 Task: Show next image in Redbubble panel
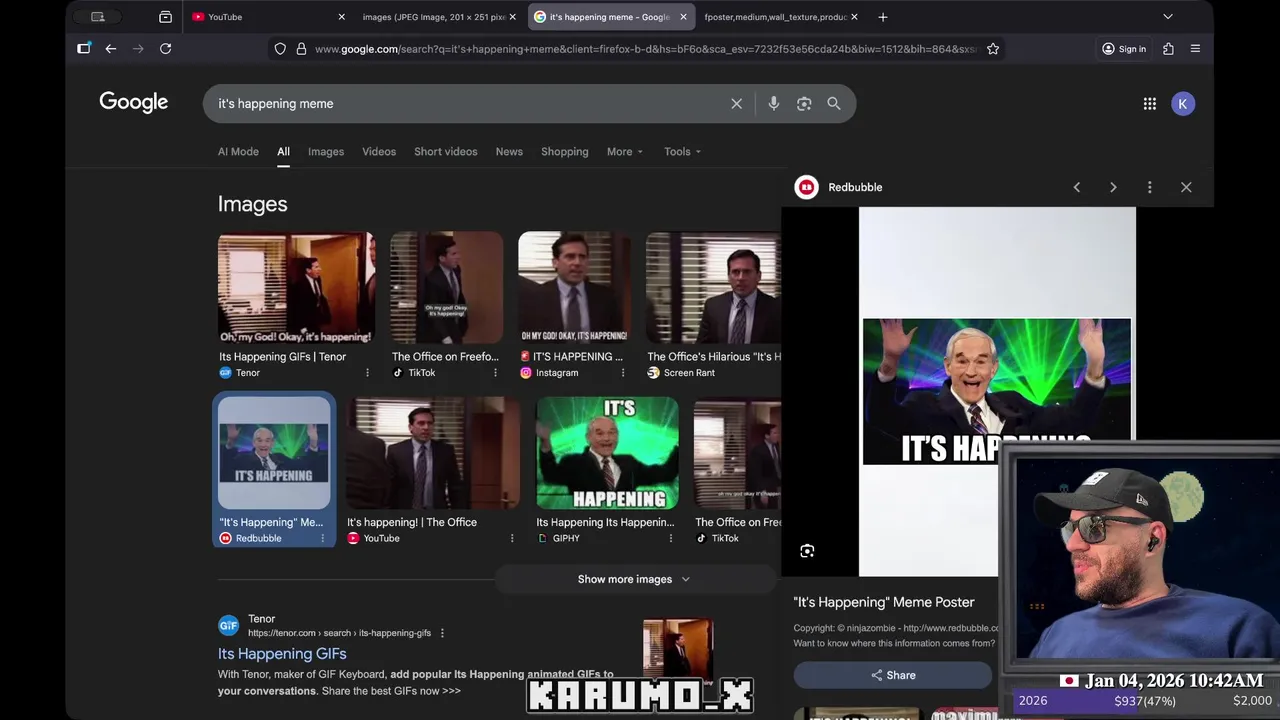(x=1113, y=187)
